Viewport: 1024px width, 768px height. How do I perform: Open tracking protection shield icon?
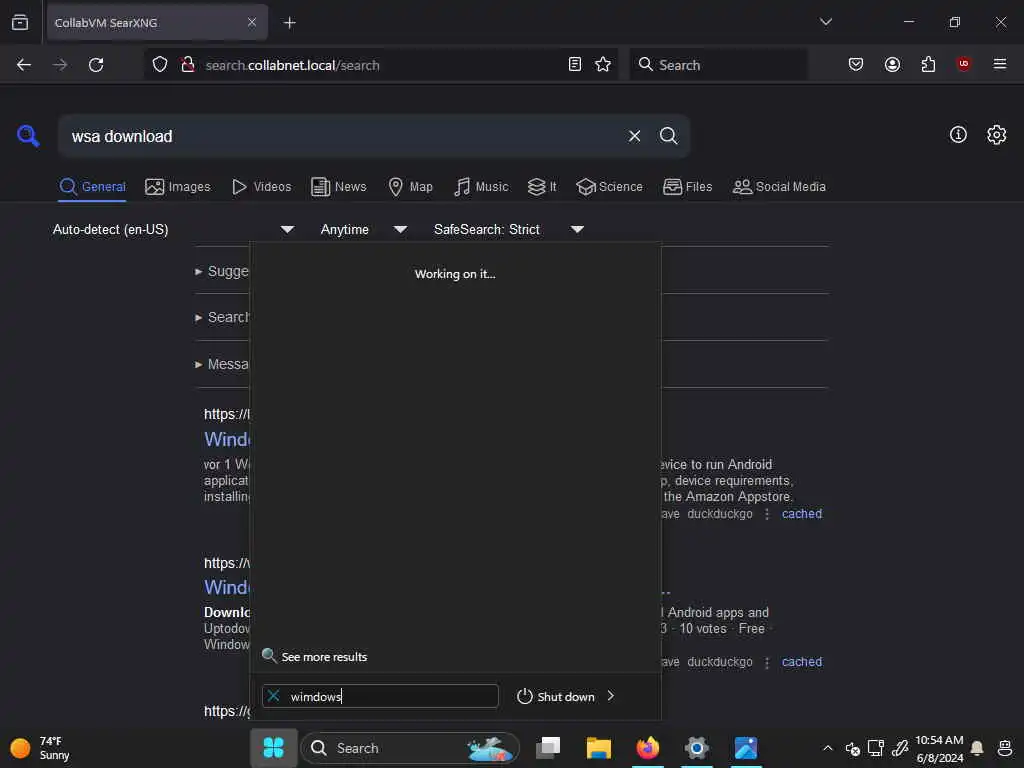click(x=160, y=64)
